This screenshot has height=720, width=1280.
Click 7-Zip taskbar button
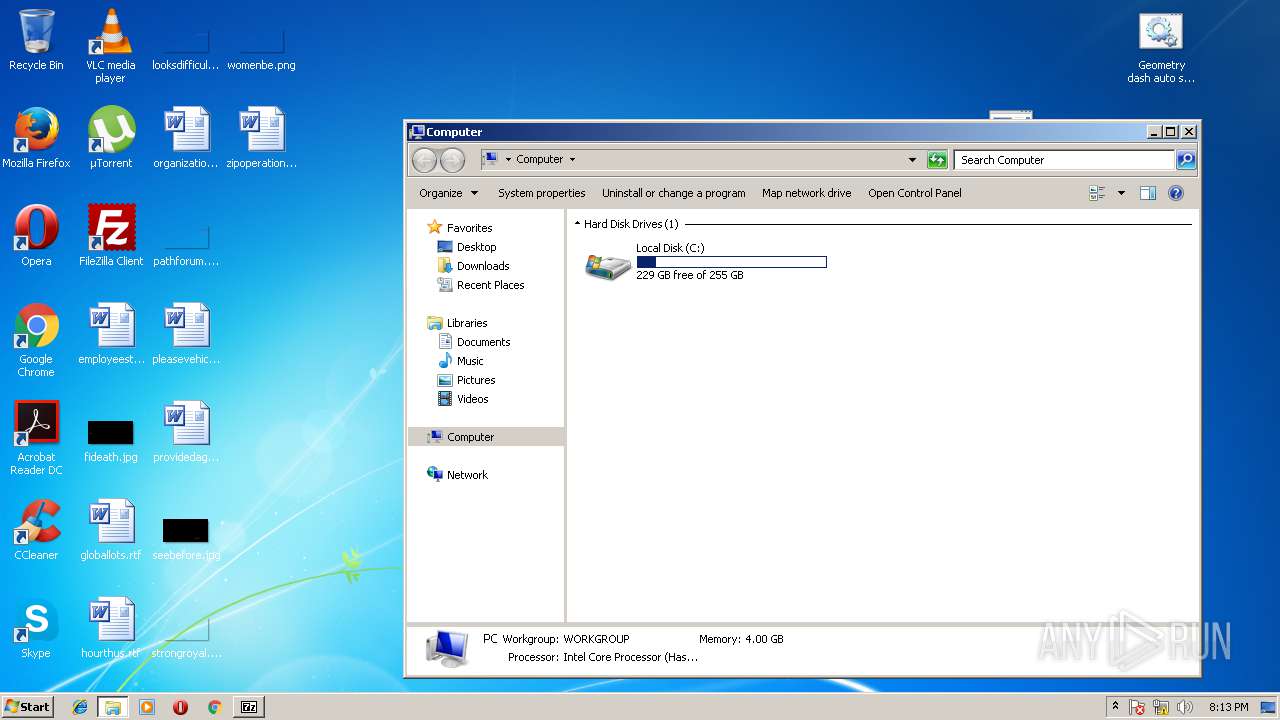pyautogui.click(x=249, y=707)
